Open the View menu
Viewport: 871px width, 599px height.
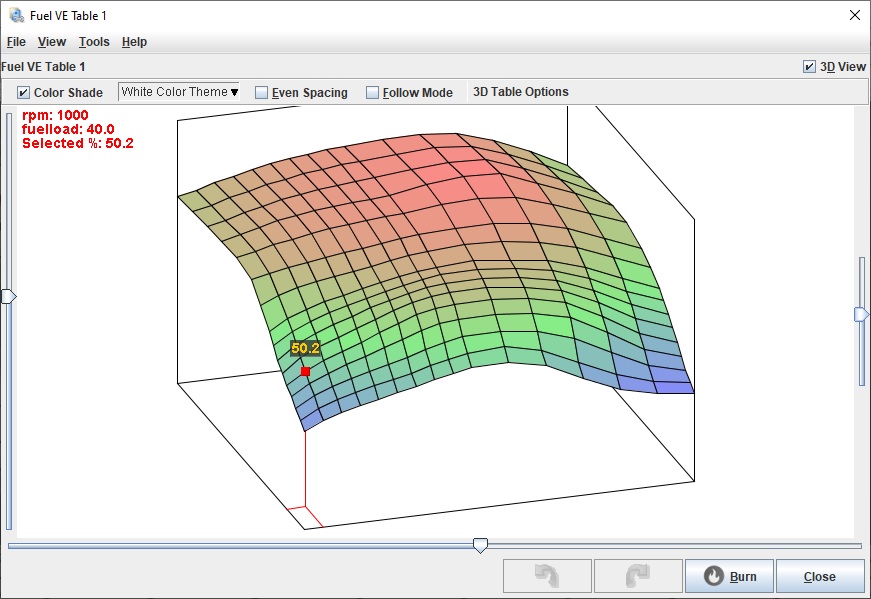click(x=52, y=42)
